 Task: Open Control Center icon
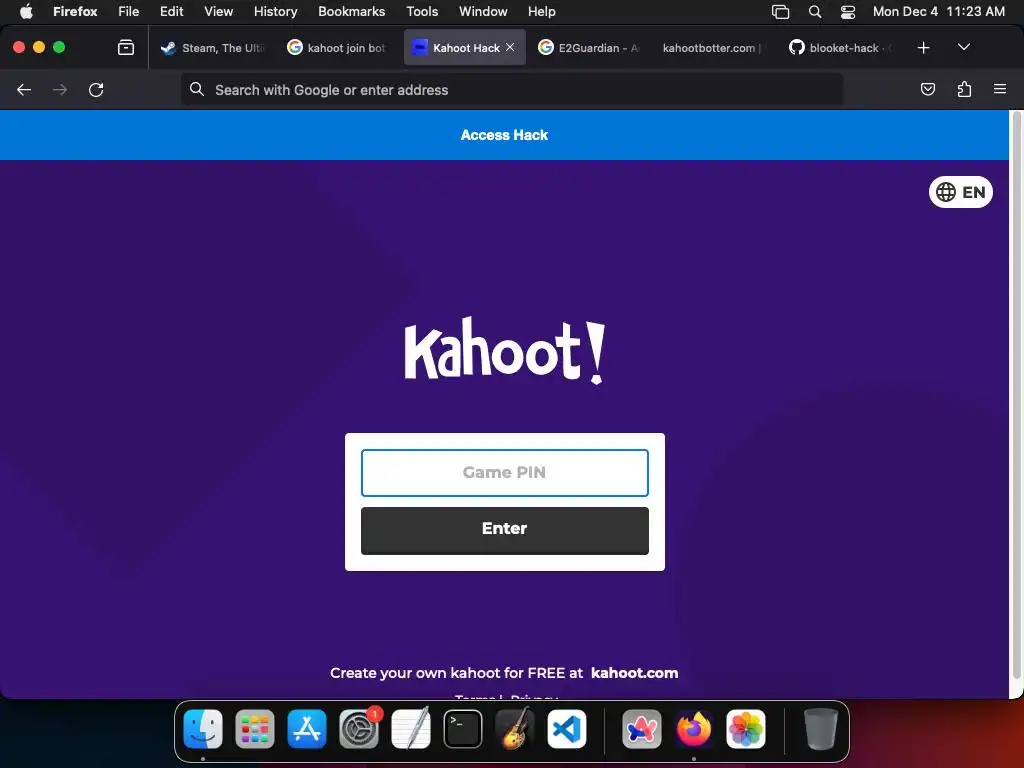point(848,11)
